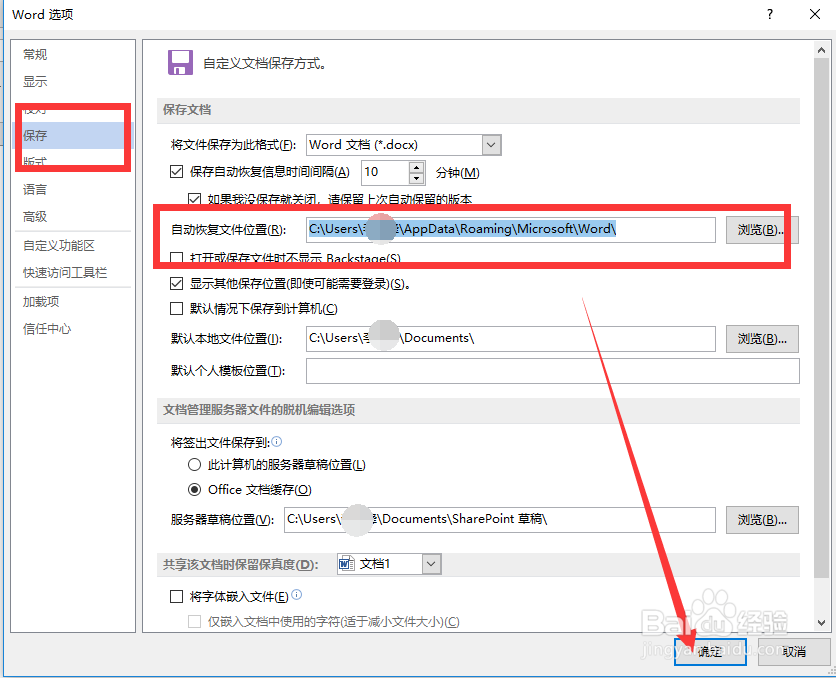This screenshot has height=678, width=836.
Task: Click the scrollbar down arrow
Action: coord(821,622)
